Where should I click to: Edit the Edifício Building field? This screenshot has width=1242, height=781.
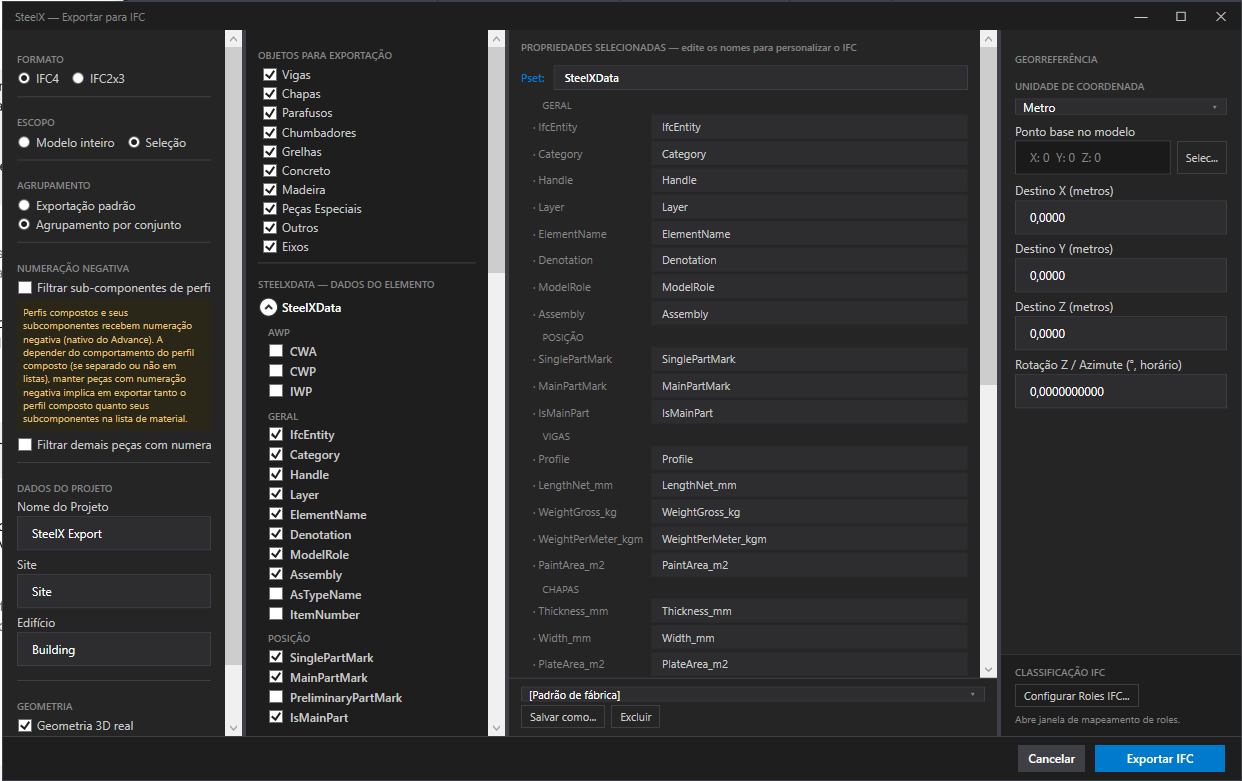pos(114,649)
